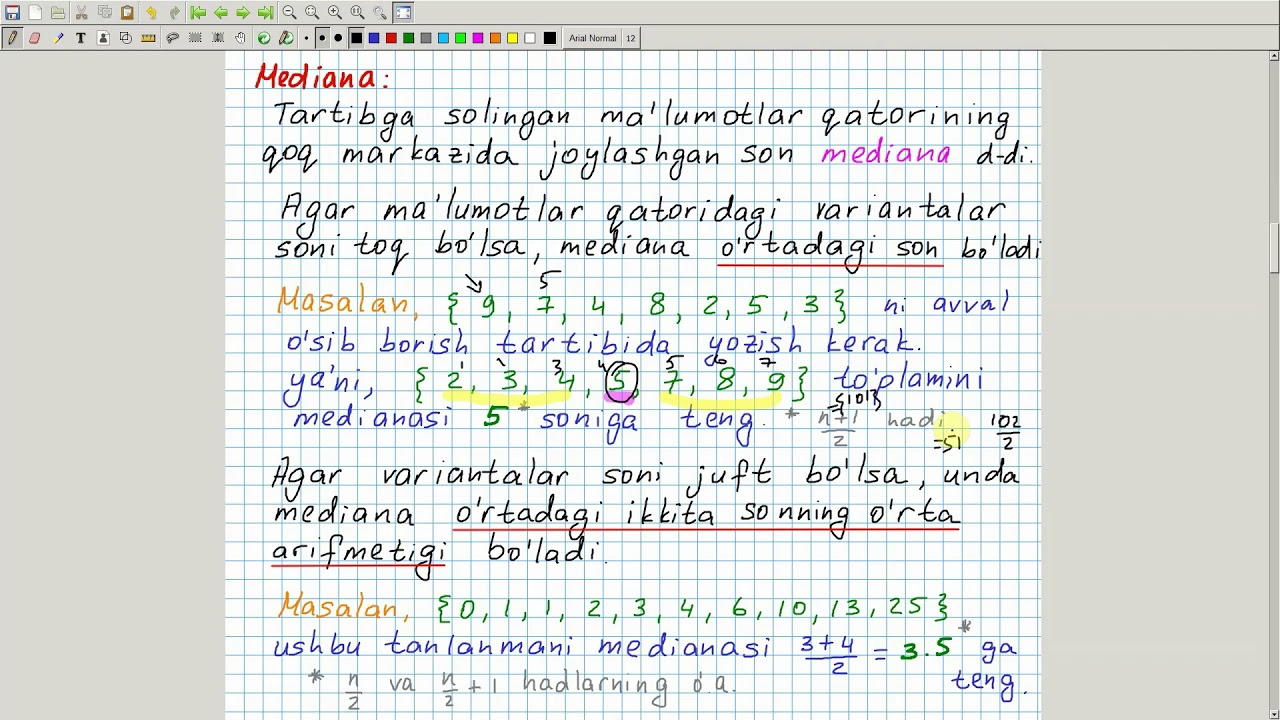Create a new blank page
Screen dimensions: 1280x720
(35, 13)
